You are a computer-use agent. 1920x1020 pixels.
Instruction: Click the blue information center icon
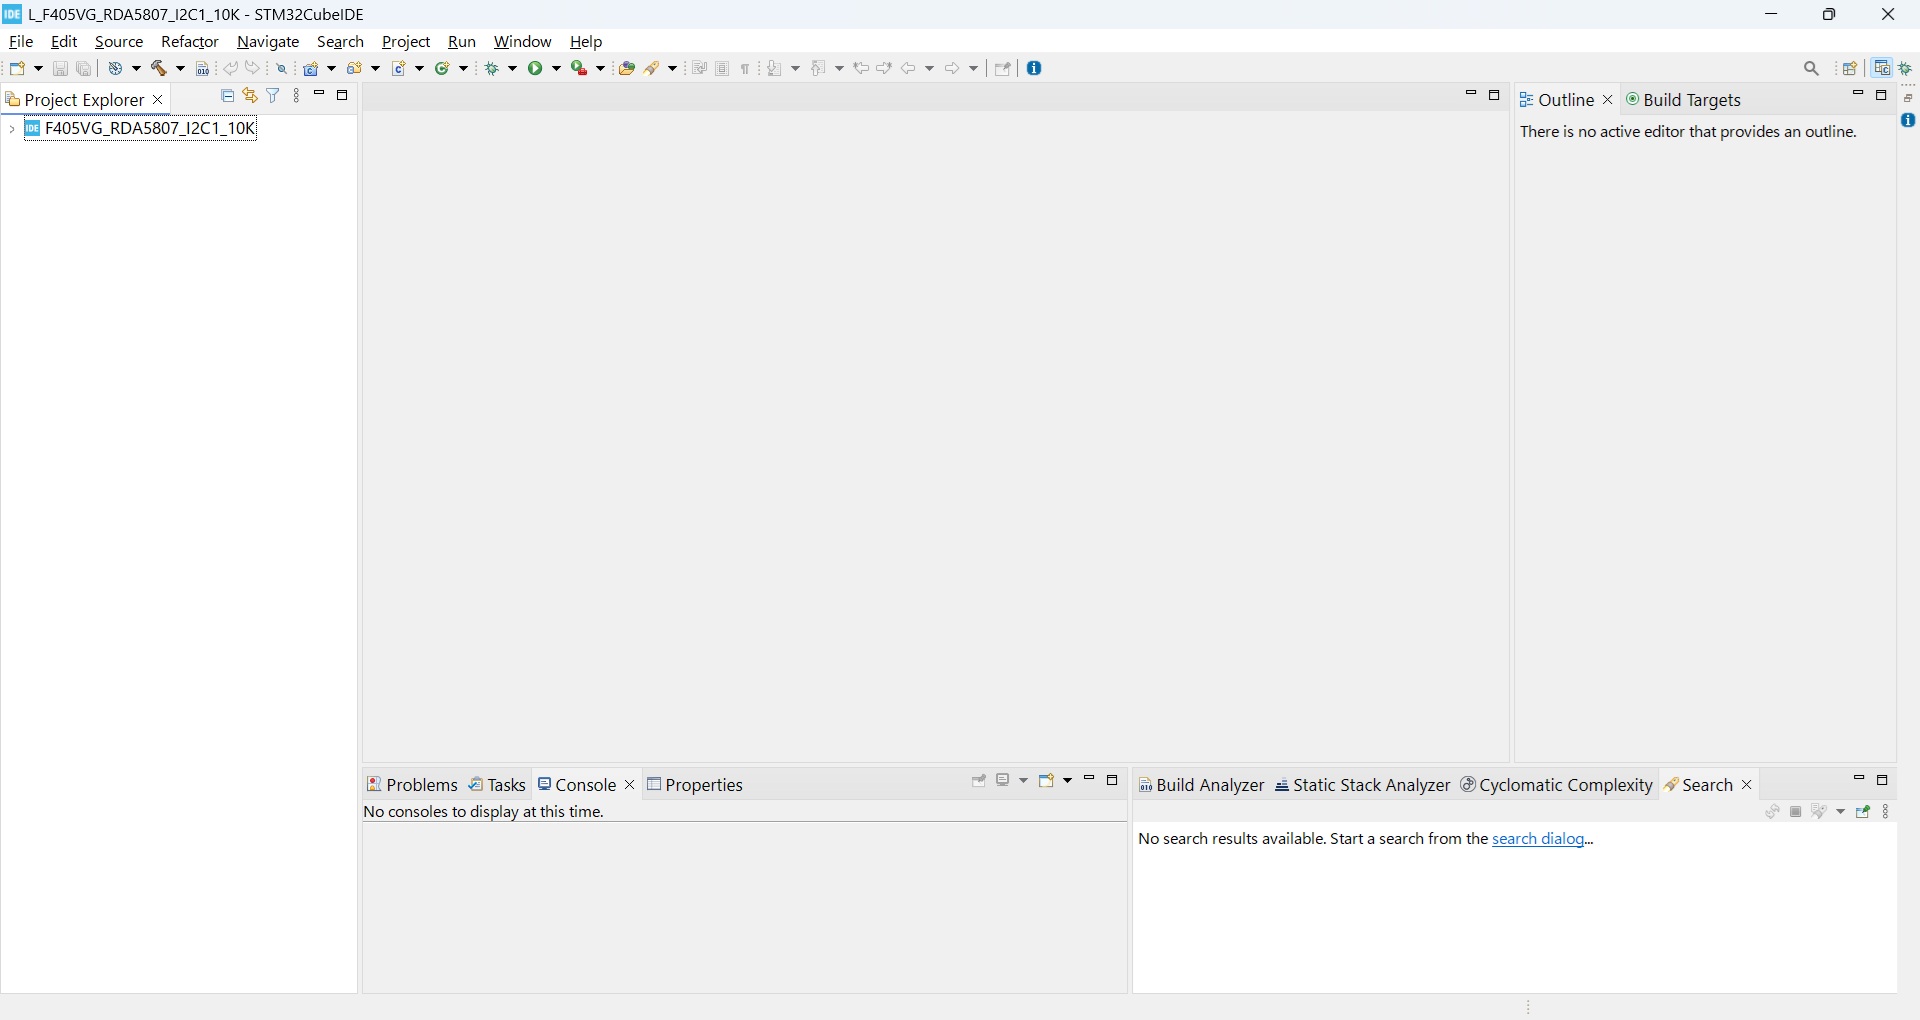coord(1036,69)
